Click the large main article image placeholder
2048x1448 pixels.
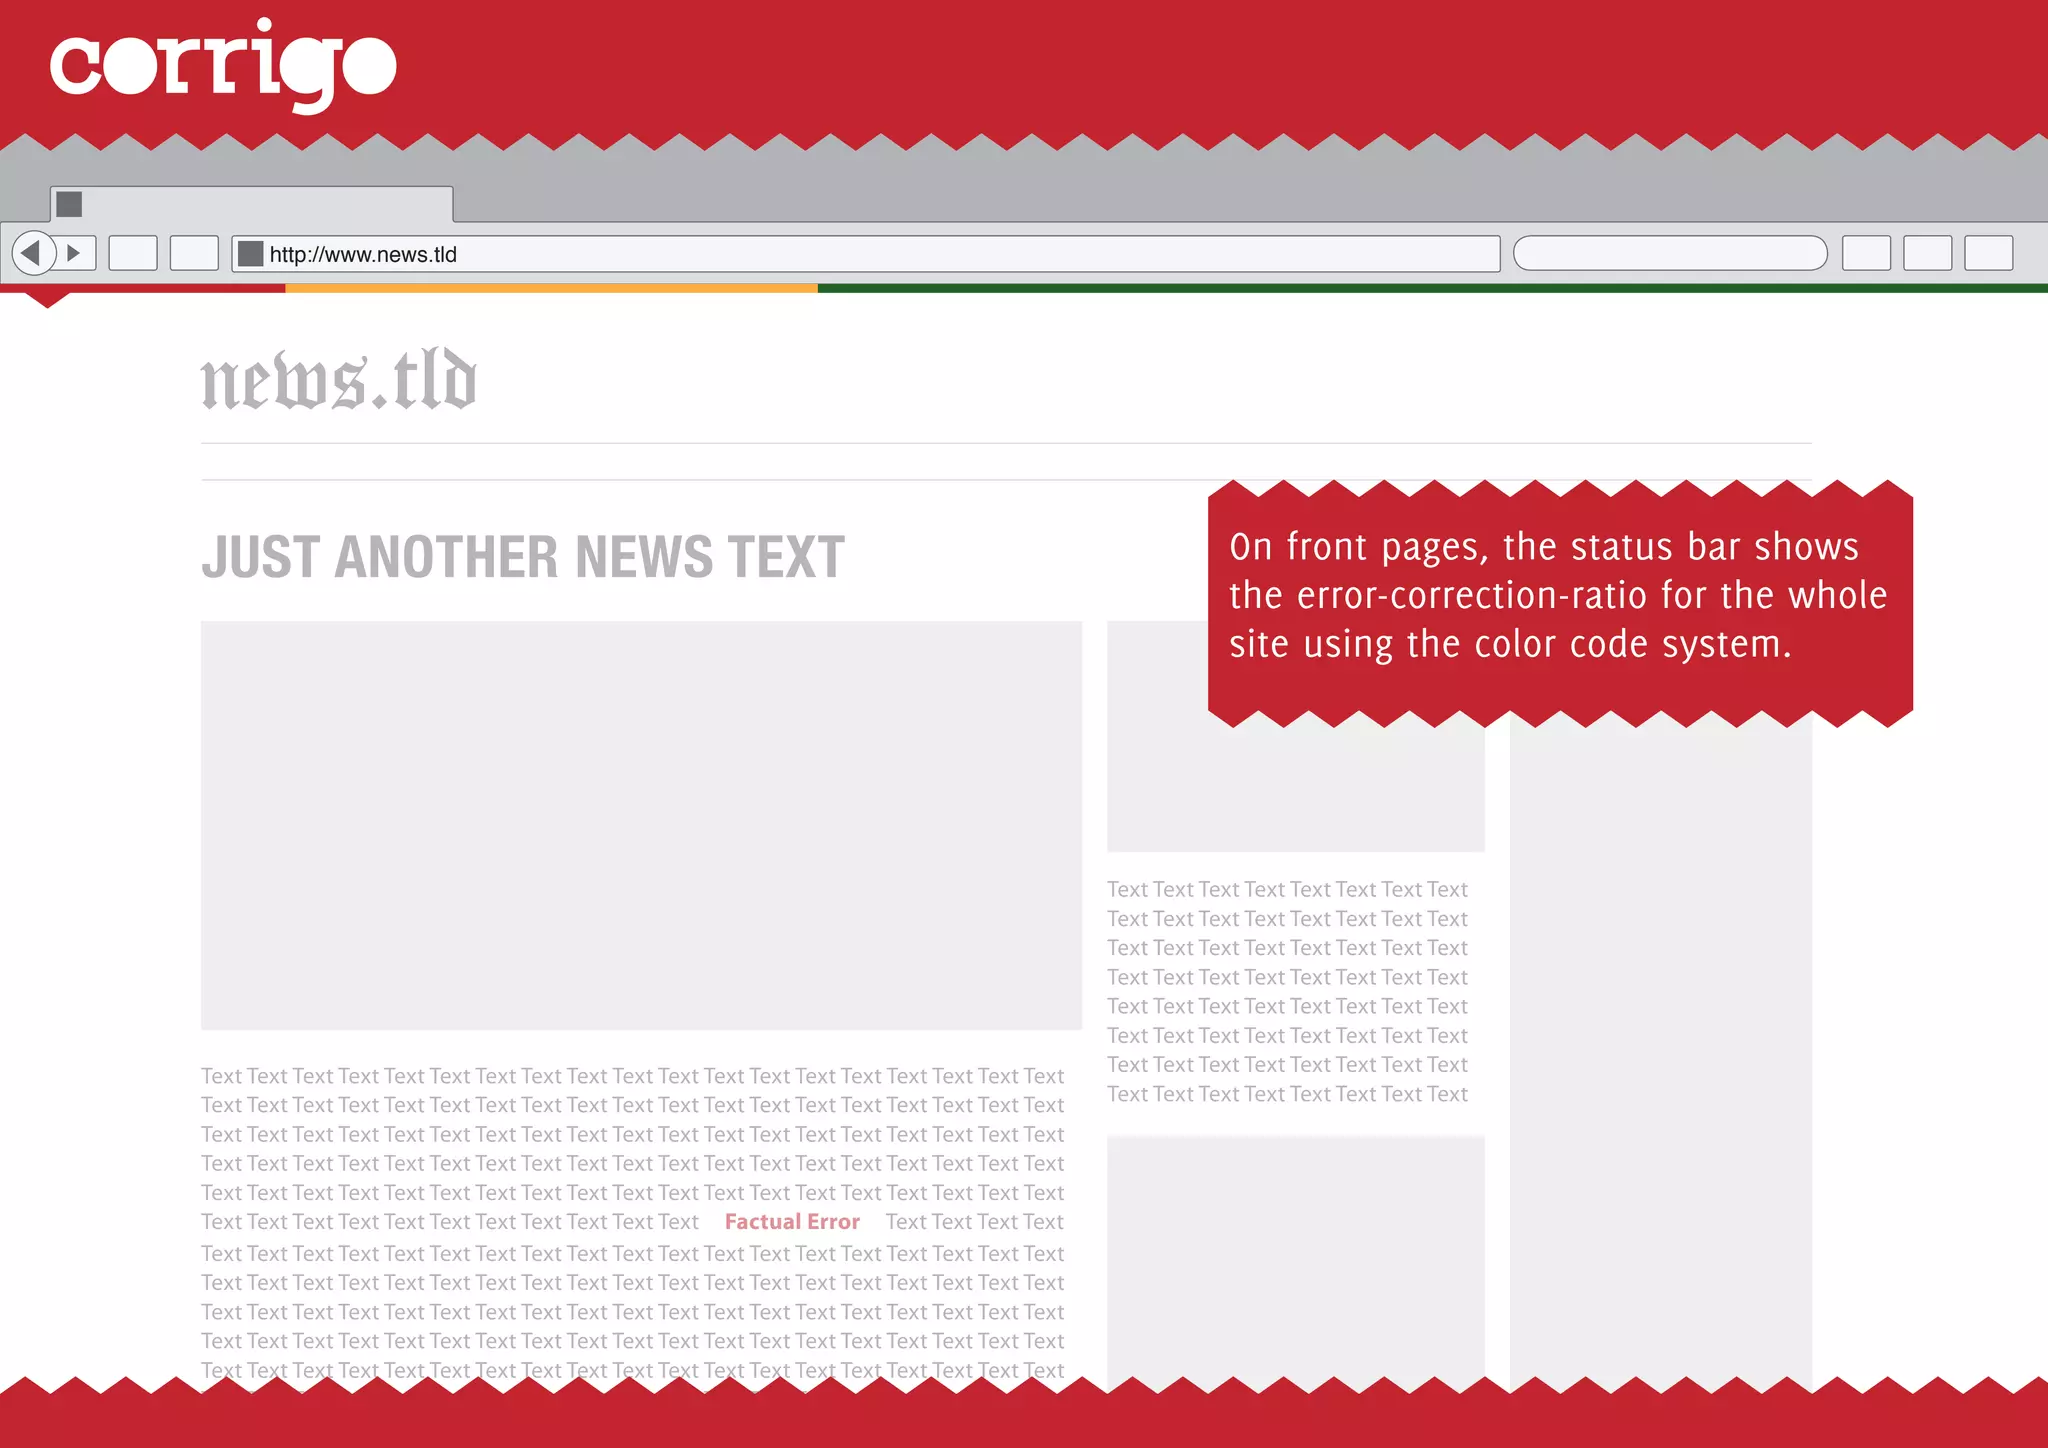(641, 825)
